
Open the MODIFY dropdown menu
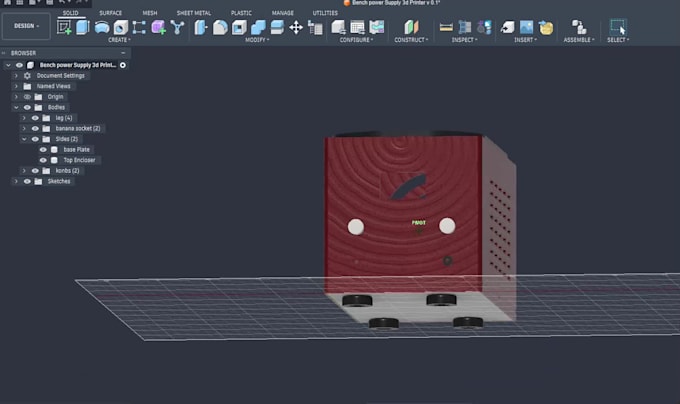coord(257,40)
